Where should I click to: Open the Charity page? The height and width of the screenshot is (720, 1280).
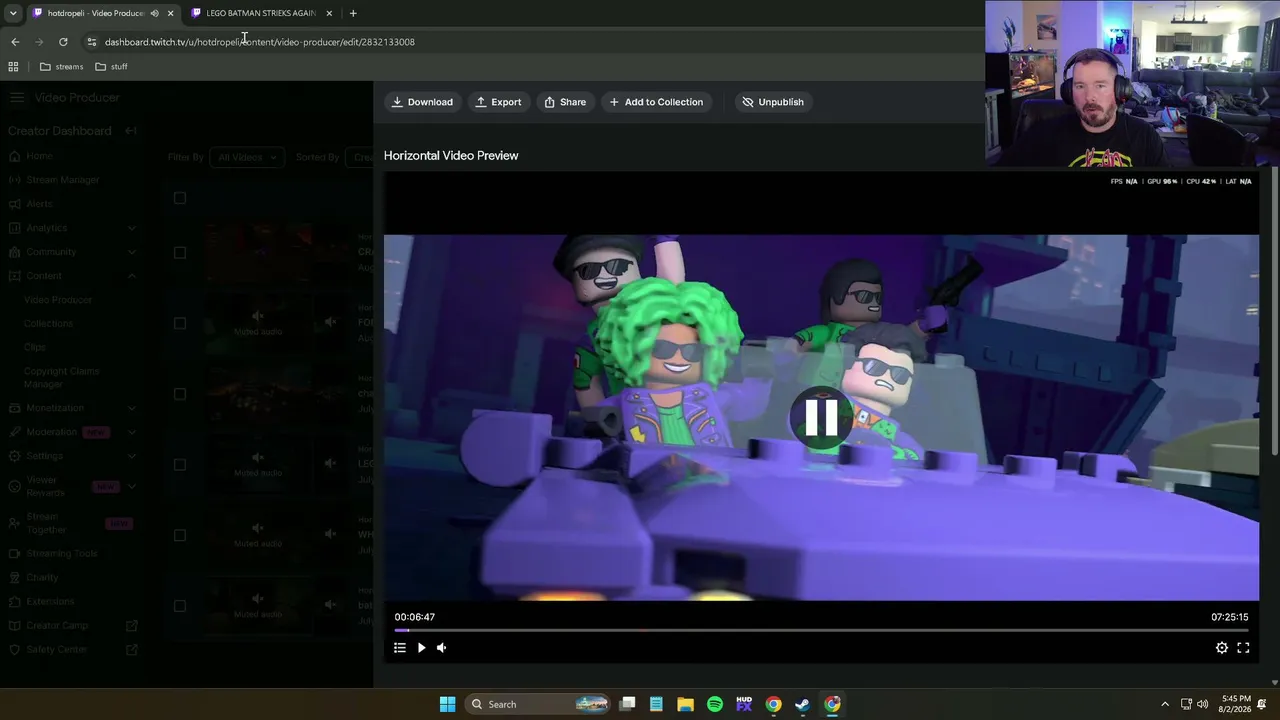[x=43, y=577]
